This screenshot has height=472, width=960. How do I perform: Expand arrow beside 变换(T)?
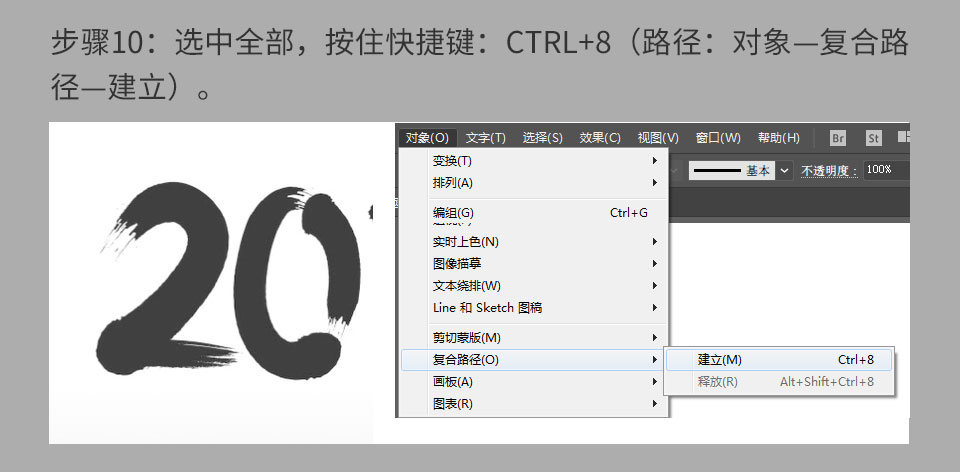[654, 161]
